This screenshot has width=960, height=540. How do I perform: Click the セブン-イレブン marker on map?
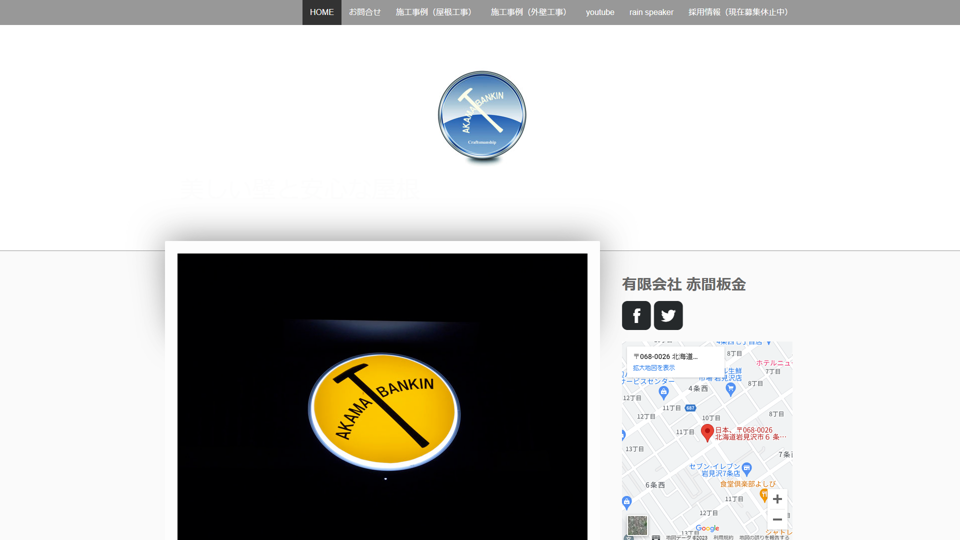(746, 467)
